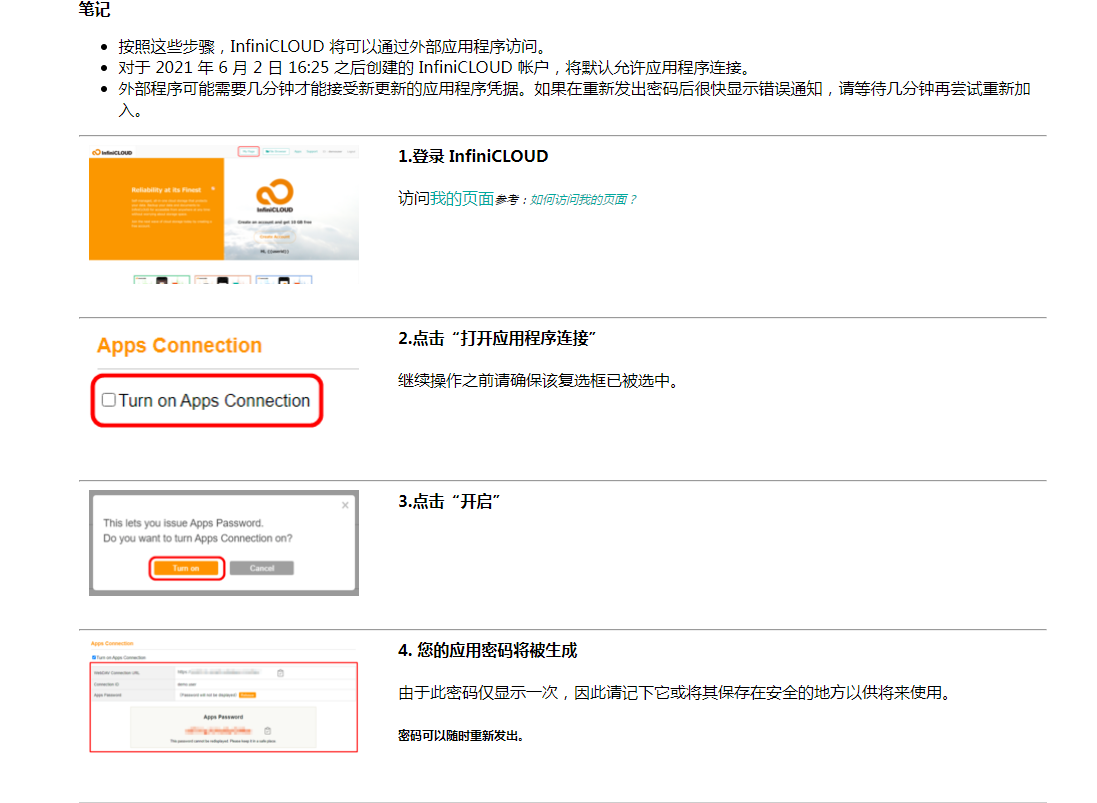The width and height of the screenshot is (1097, 803).
Task: Click the copy icon next to Apps Password
Action: (266, 731)
